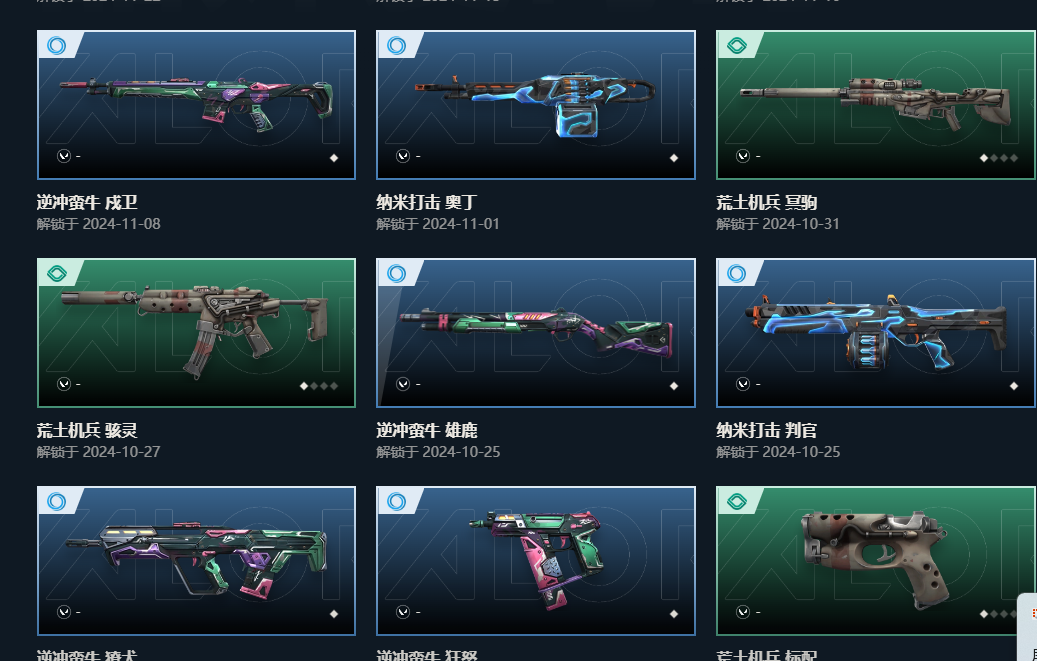Click the green tier icon on 荒土机兵 冥驹 card
1037x661 pixels.
(x=737, y=46)
